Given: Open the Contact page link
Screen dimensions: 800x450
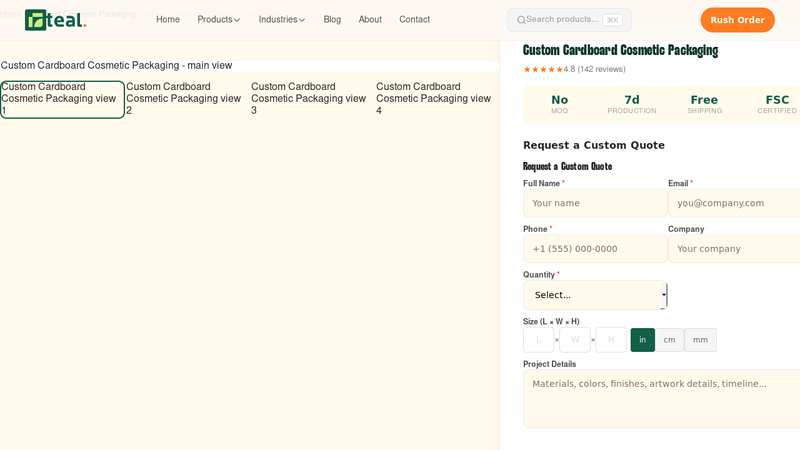Looking at the screenshot, I should (x=414, y=20).
